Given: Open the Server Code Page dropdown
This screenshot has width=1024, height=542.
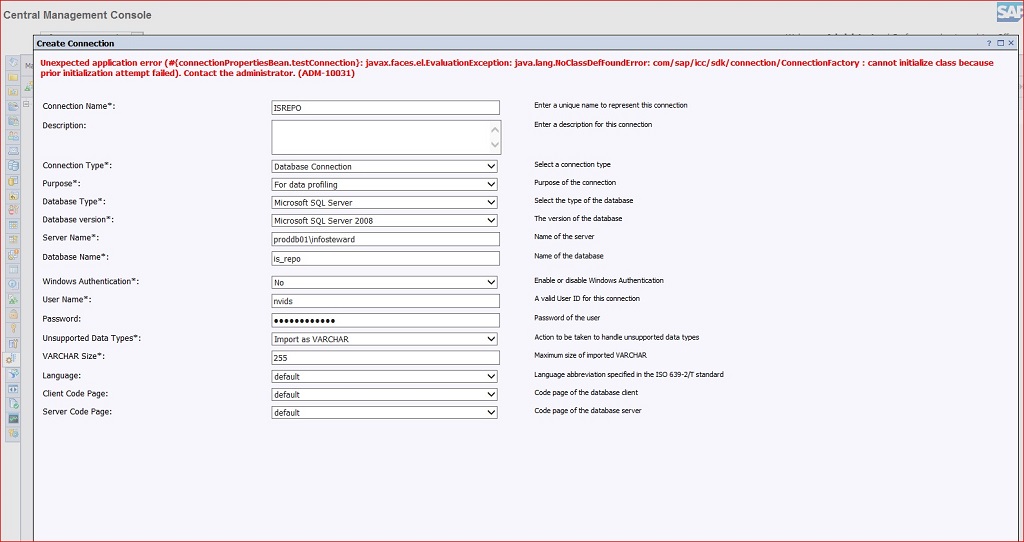Looking at the screenshot, I should tap(384, 413).
